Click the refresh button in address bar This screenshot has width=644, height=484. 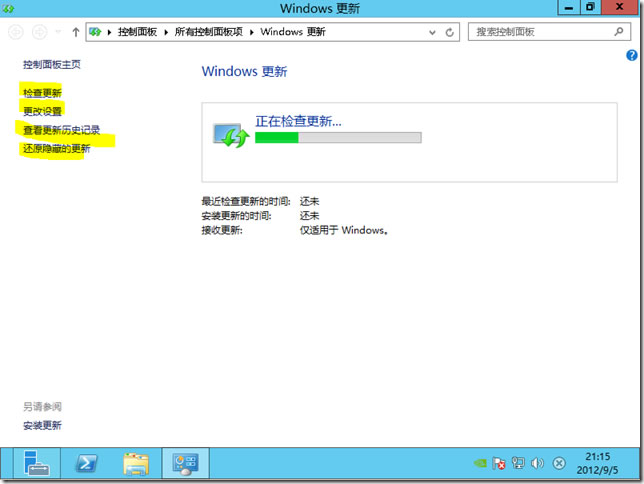450,32
